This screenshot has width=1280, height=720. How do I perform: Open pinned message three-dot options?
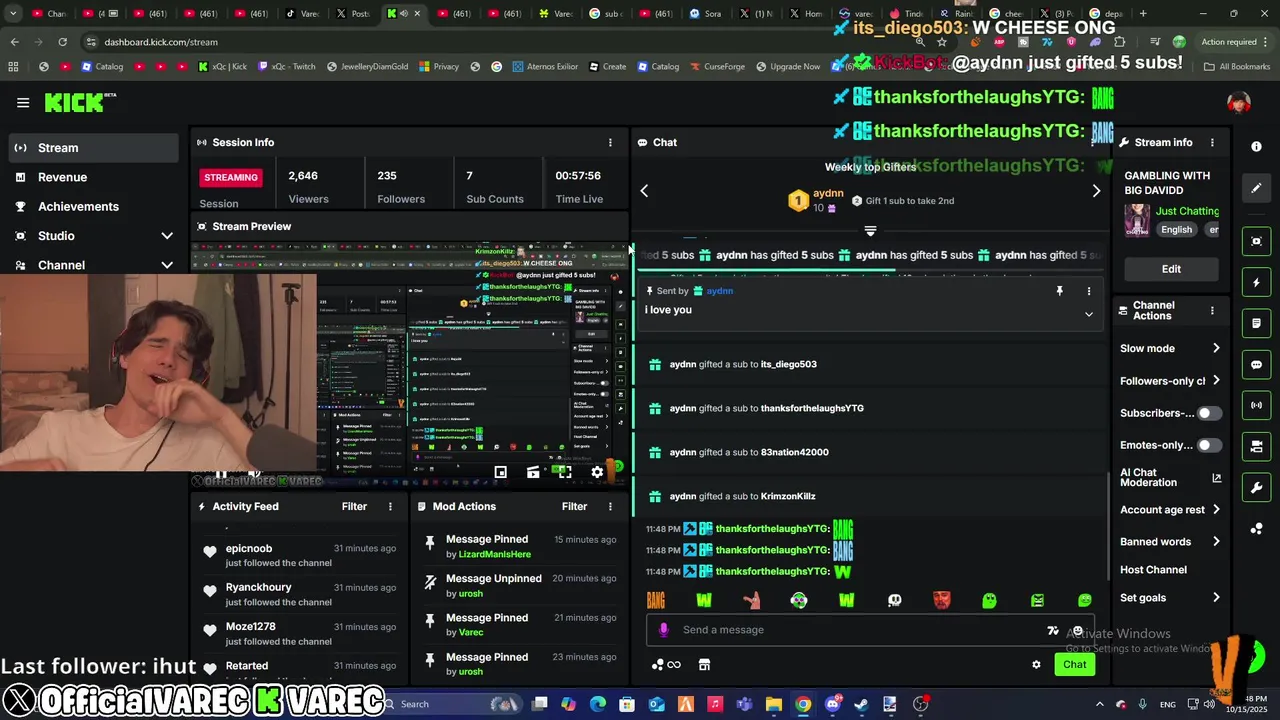coord(1089,291)
